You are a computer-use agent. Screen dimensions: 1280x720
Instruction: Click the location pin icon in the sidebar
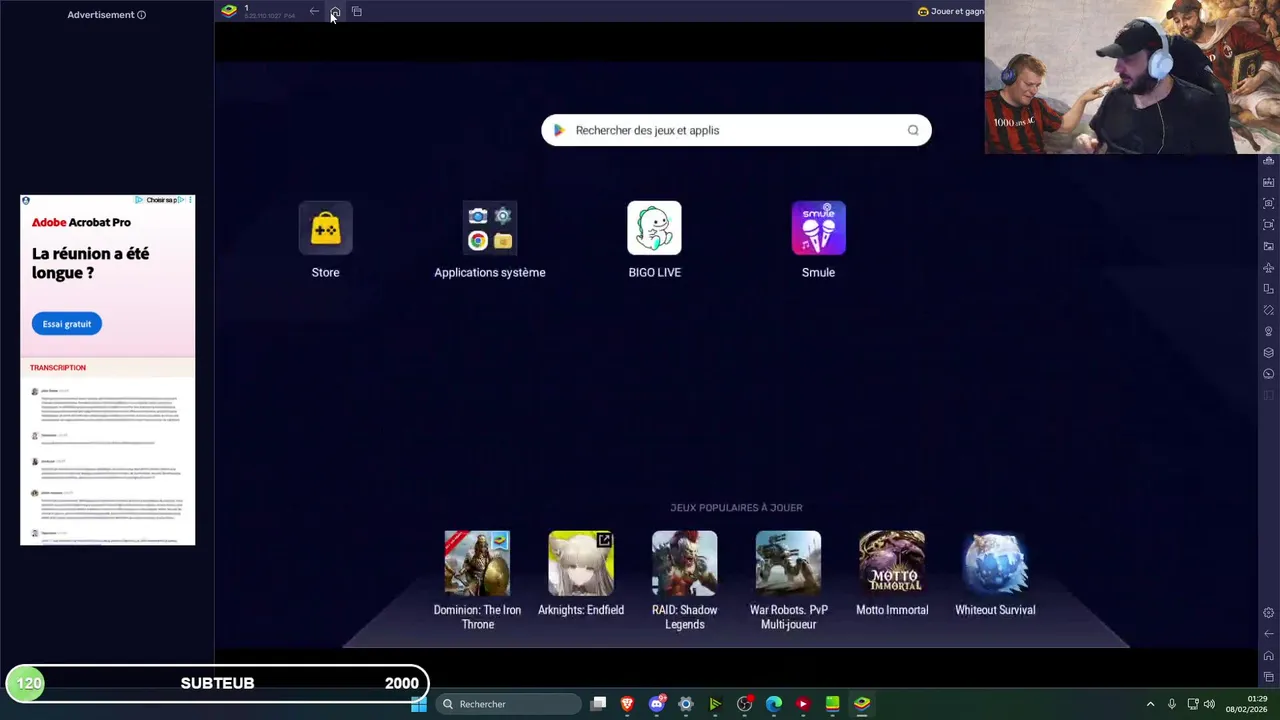1269,331
